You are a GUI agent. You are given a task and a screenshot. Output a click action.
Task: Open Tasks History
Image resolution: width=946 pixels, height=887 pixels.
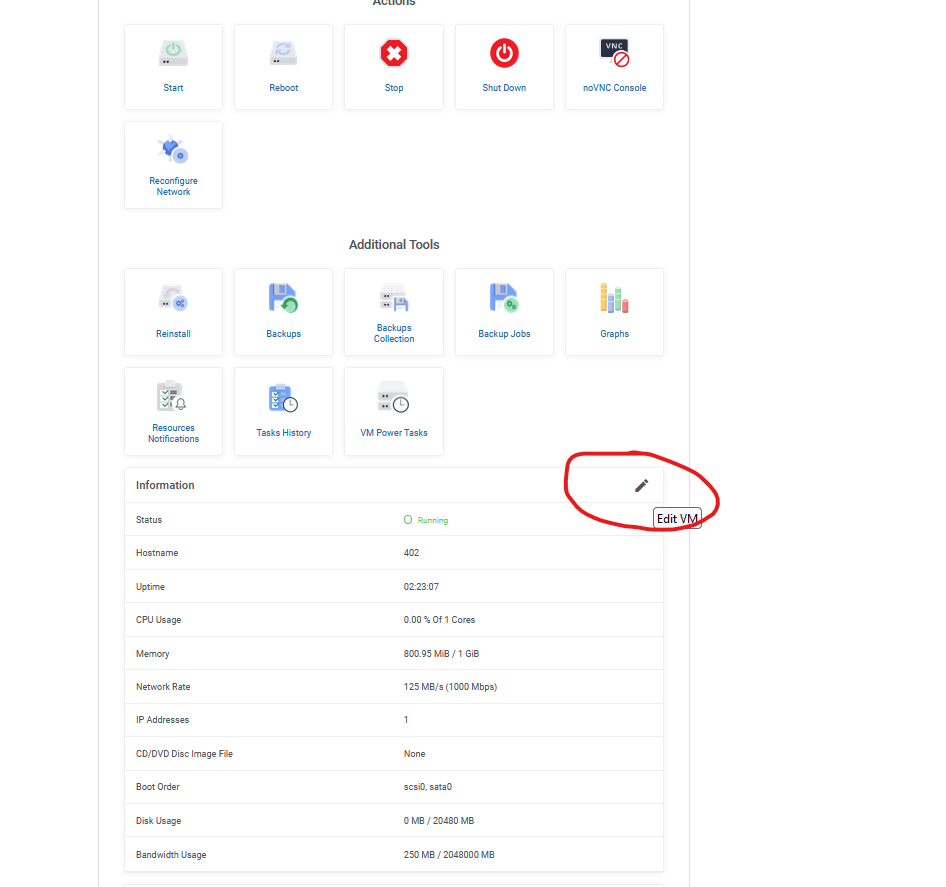pyautogui.click(x=283, y=399)
